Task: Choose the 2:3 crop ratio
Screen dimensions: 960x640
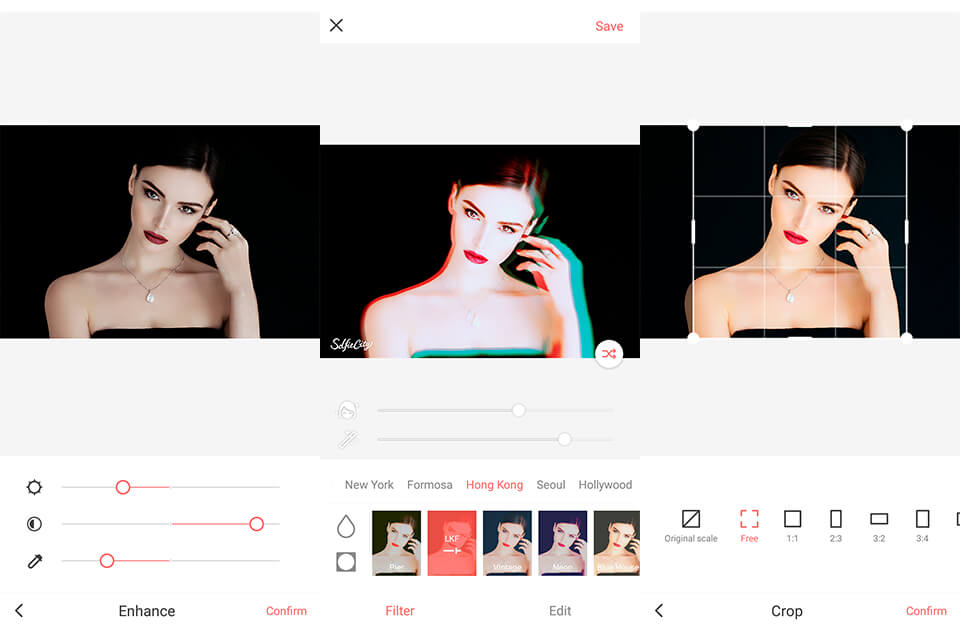Action: point(836,526)
